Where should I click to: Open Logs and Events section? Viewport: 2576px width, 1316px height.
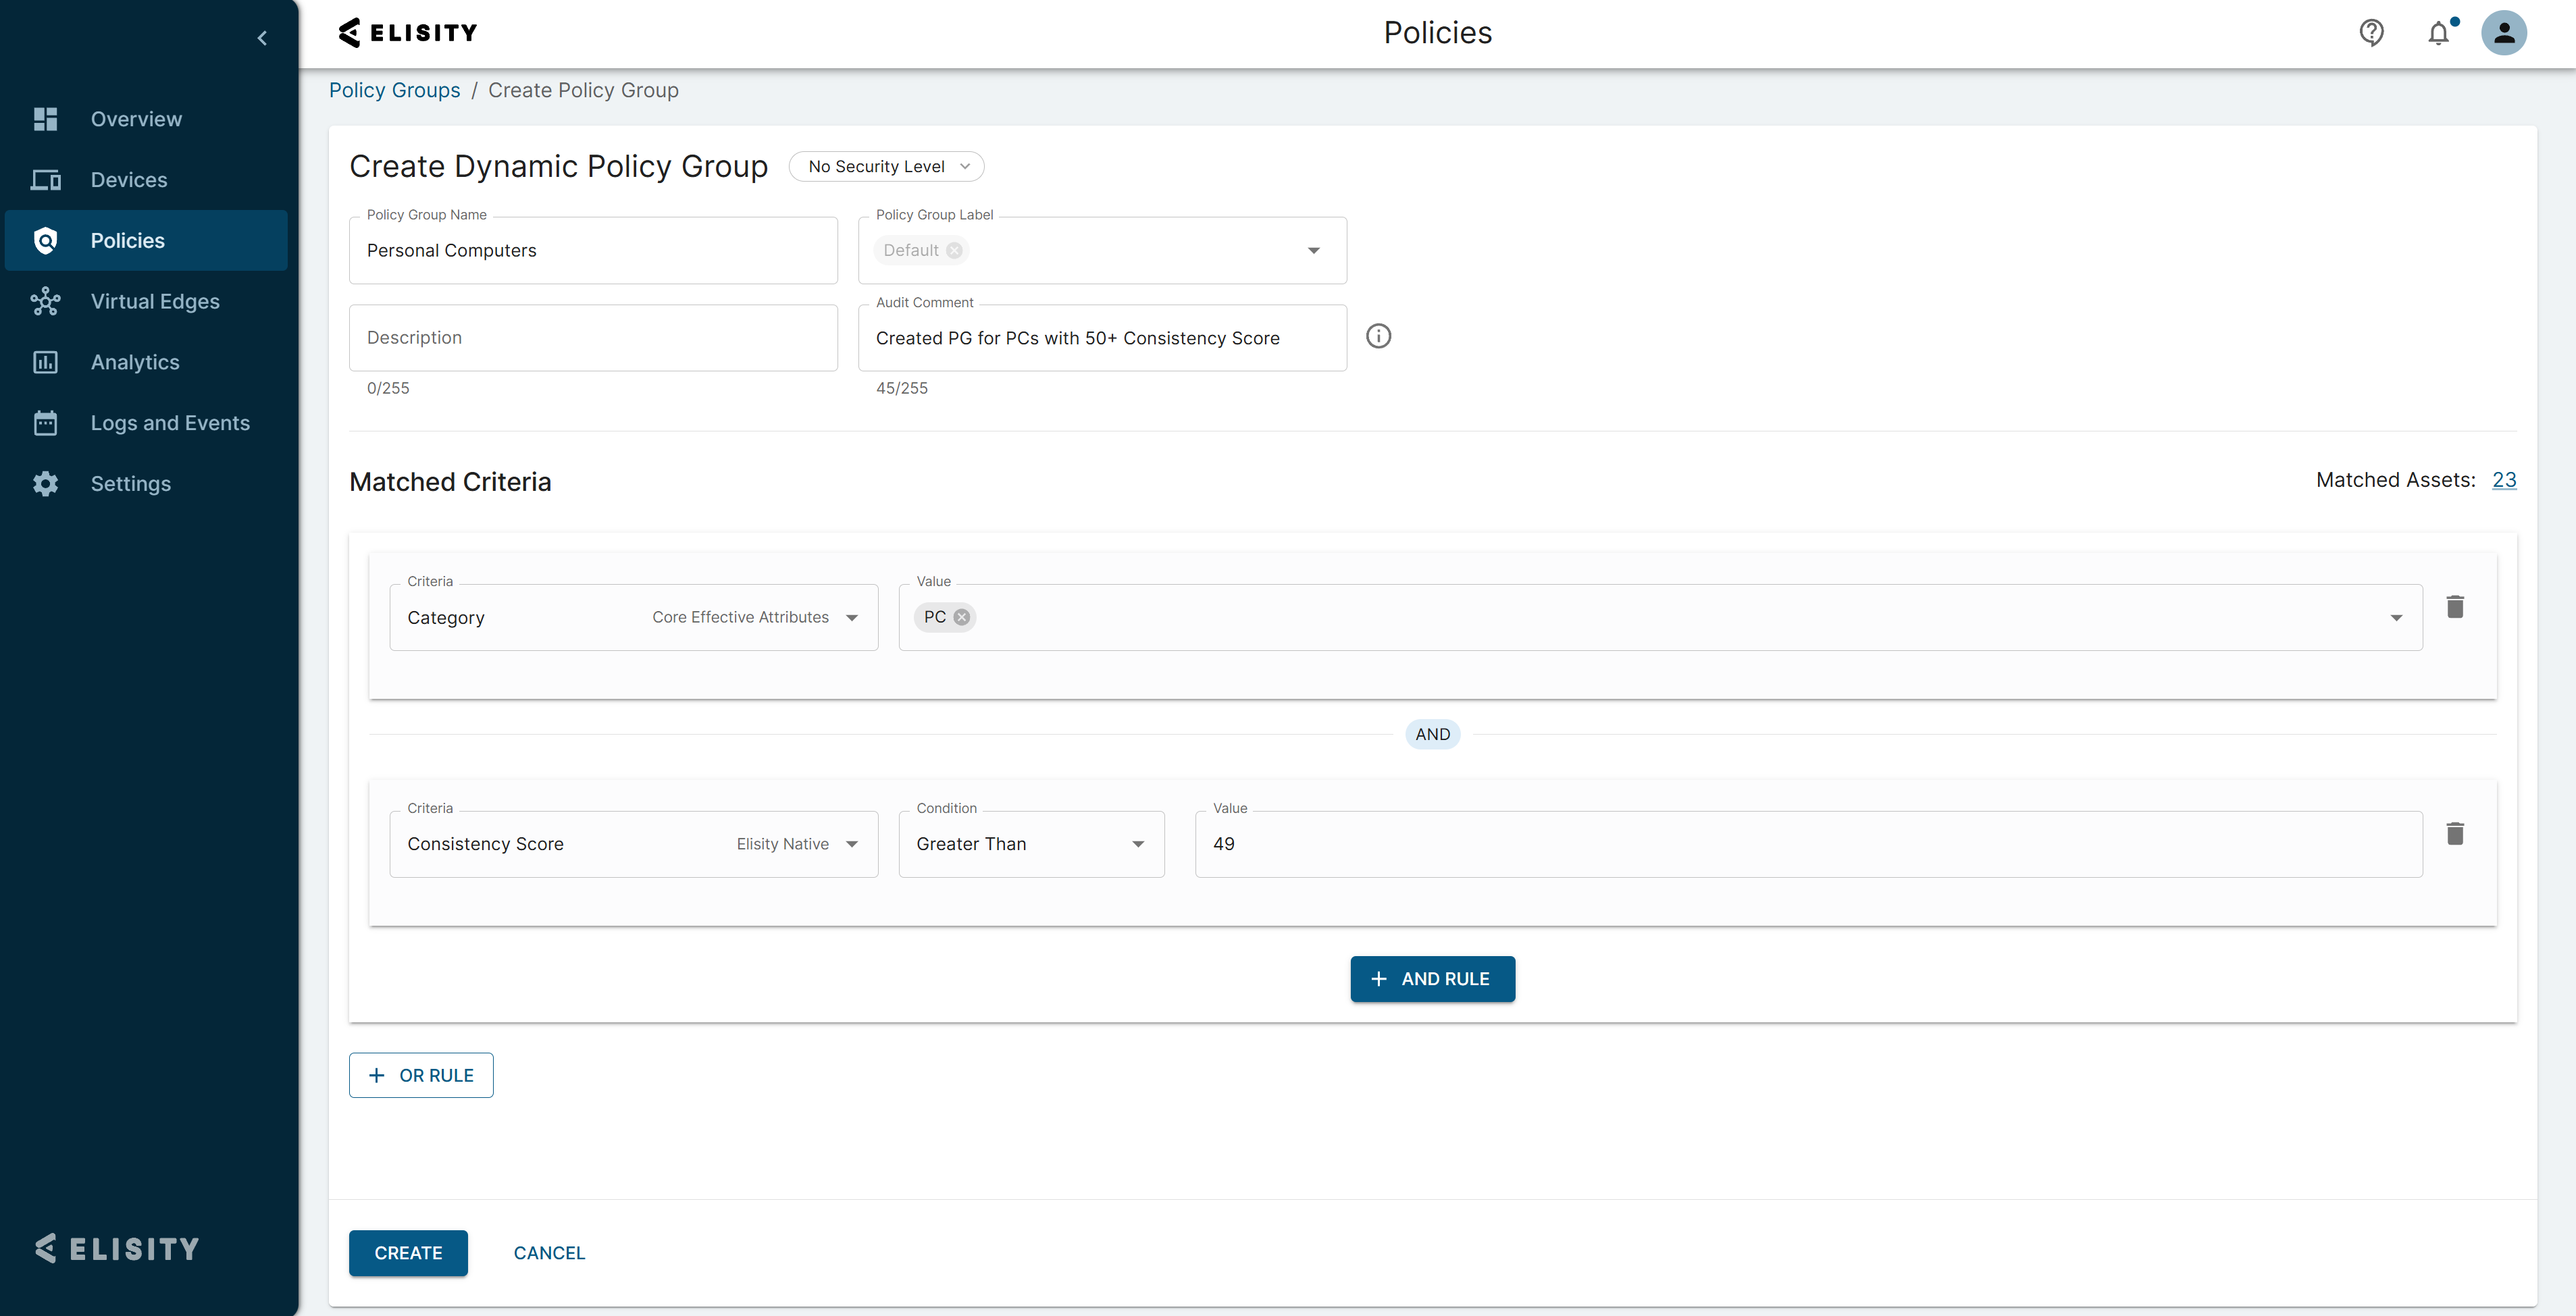[170, 423]
